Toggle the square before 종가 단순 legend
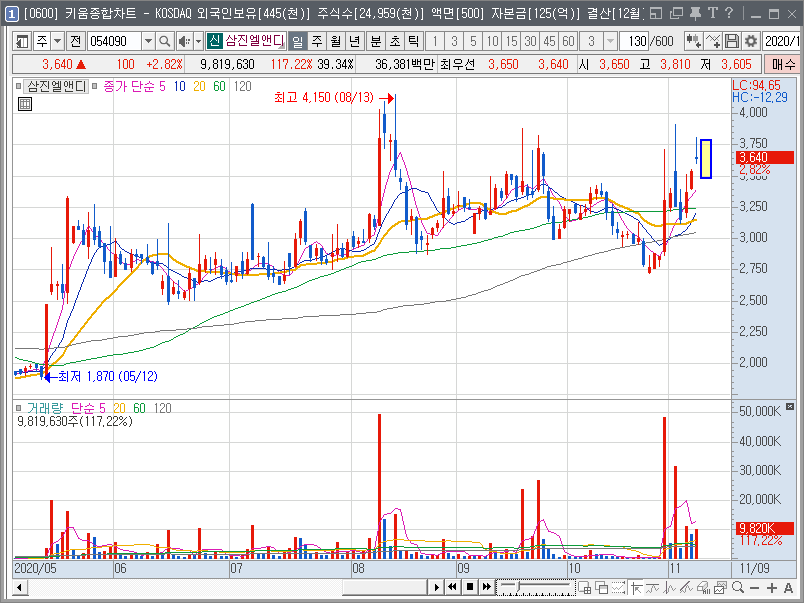 point(95,86)
